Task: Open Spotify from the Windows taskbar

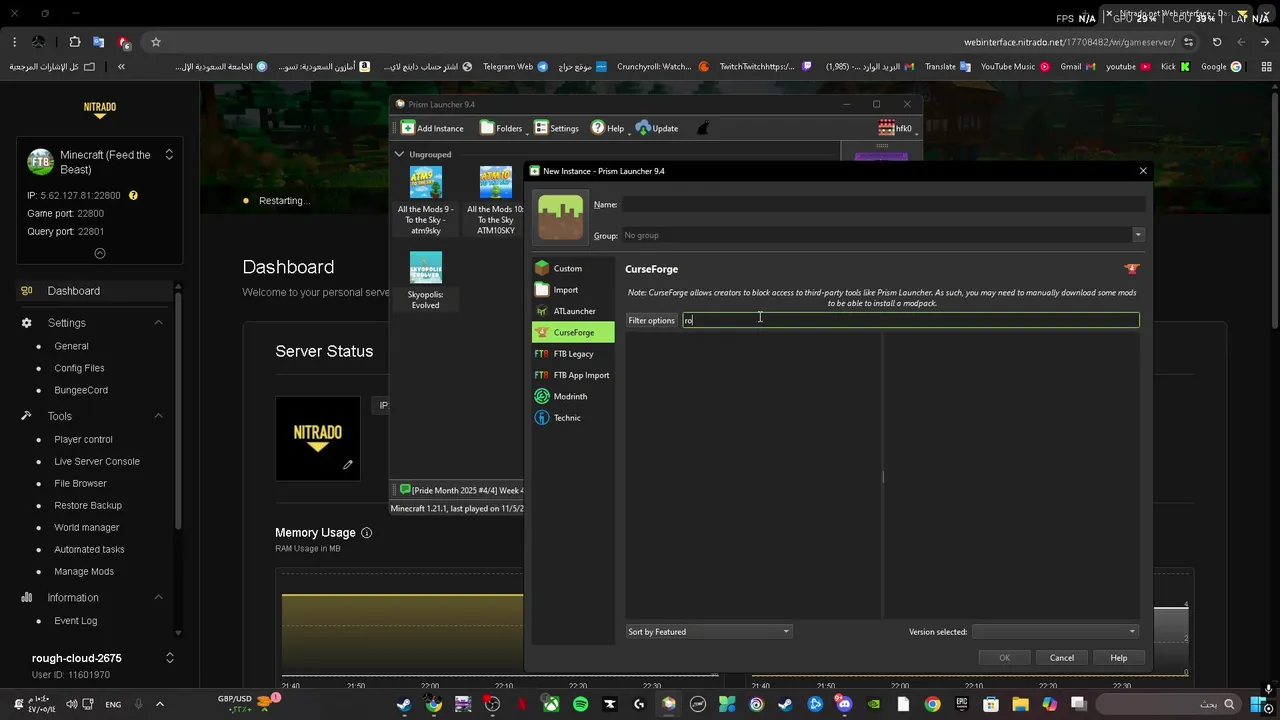Action: pos(581,704)
